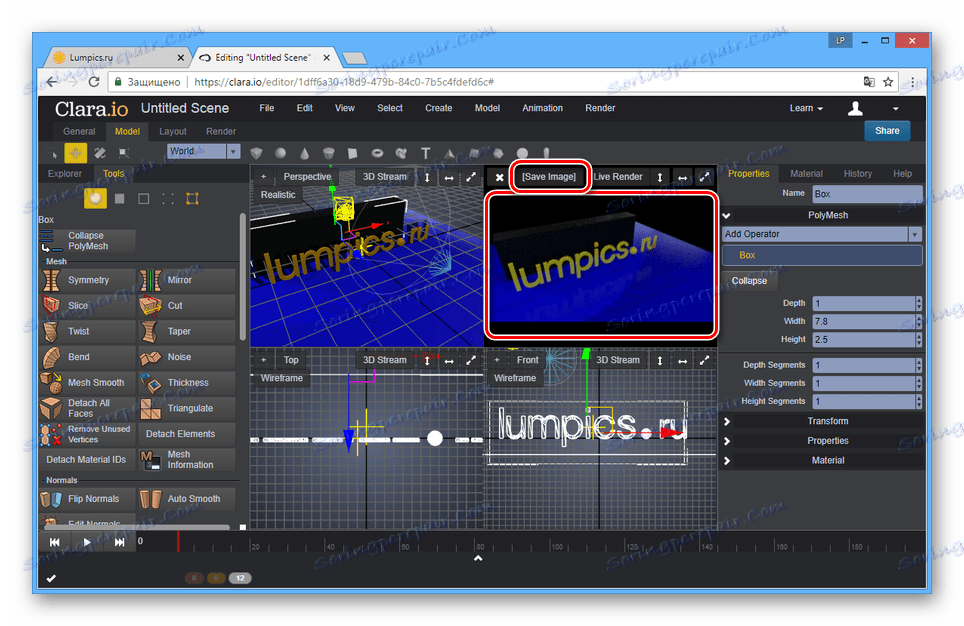Activate the Rotate transform tool

[100, 153]
